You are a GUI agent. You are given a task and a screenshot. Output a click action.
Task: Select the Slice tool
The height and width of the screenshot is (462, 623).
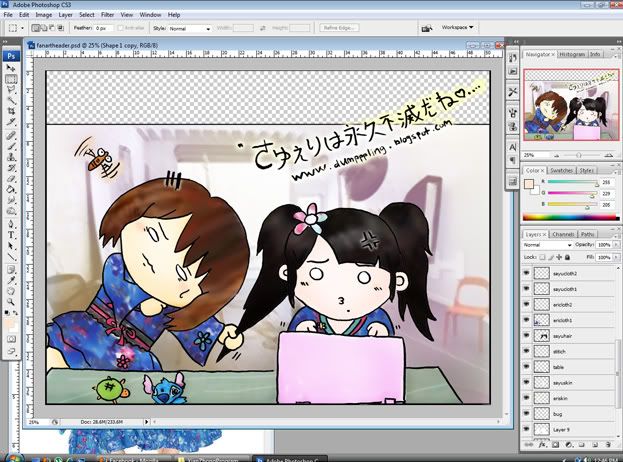(x=11, y=122)
